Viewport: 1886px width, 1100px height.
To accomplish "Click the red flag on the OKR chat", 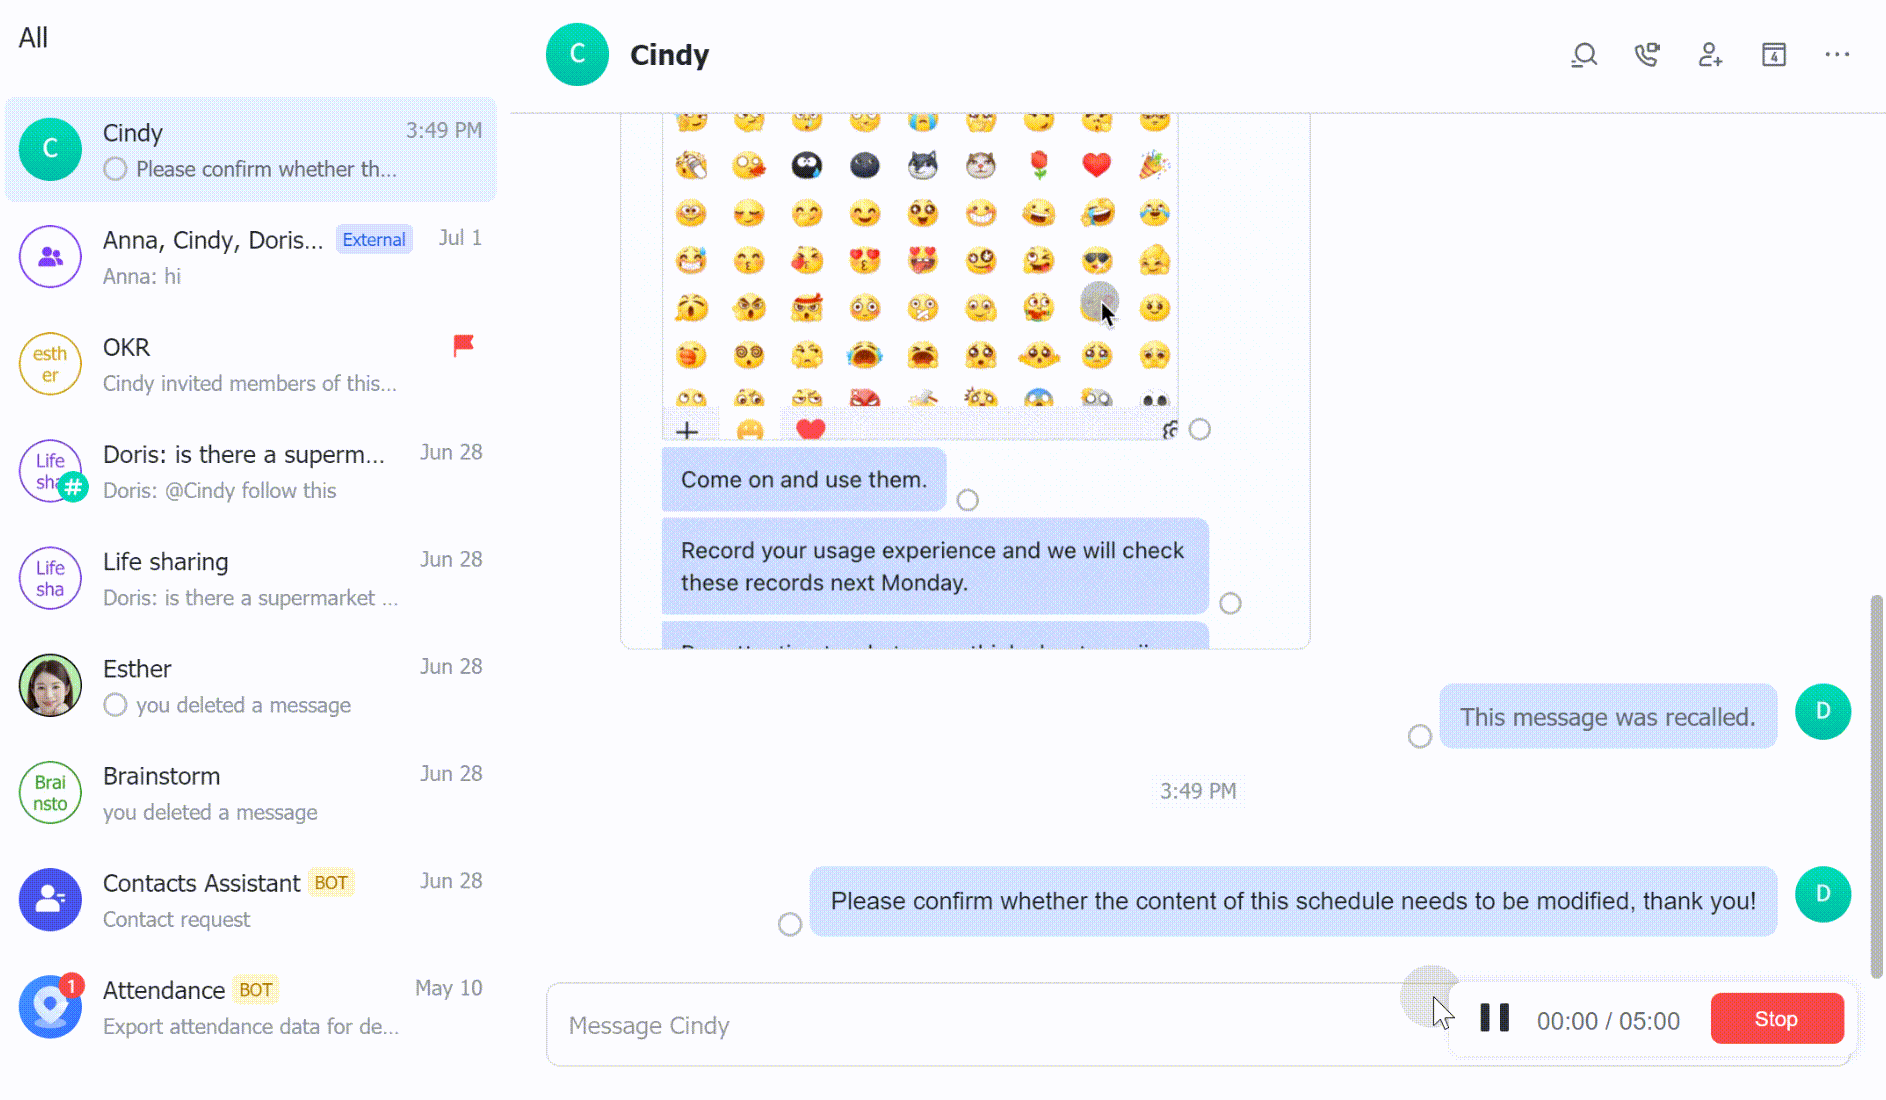I will click(463, 345).
